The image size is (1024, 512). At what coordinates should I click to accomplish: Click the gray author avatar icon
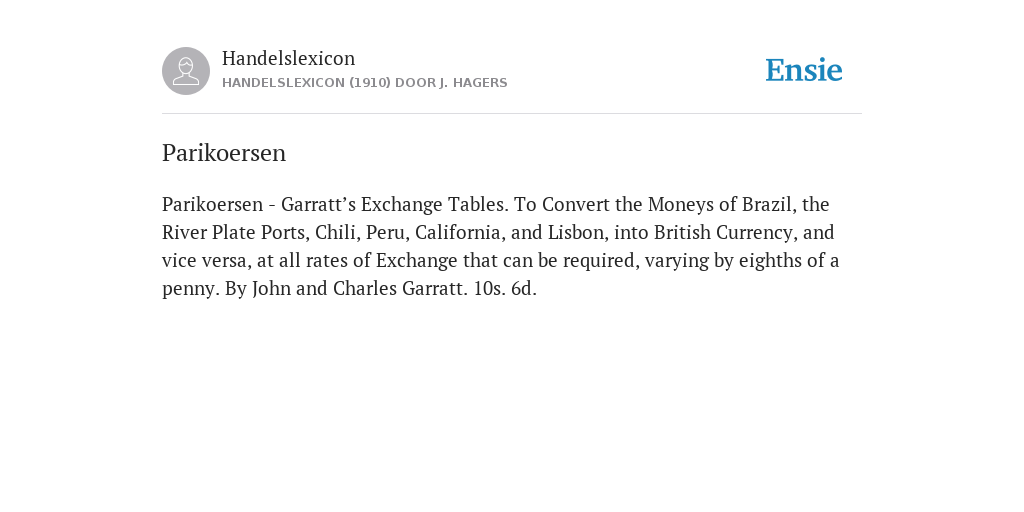coord(186,71)
